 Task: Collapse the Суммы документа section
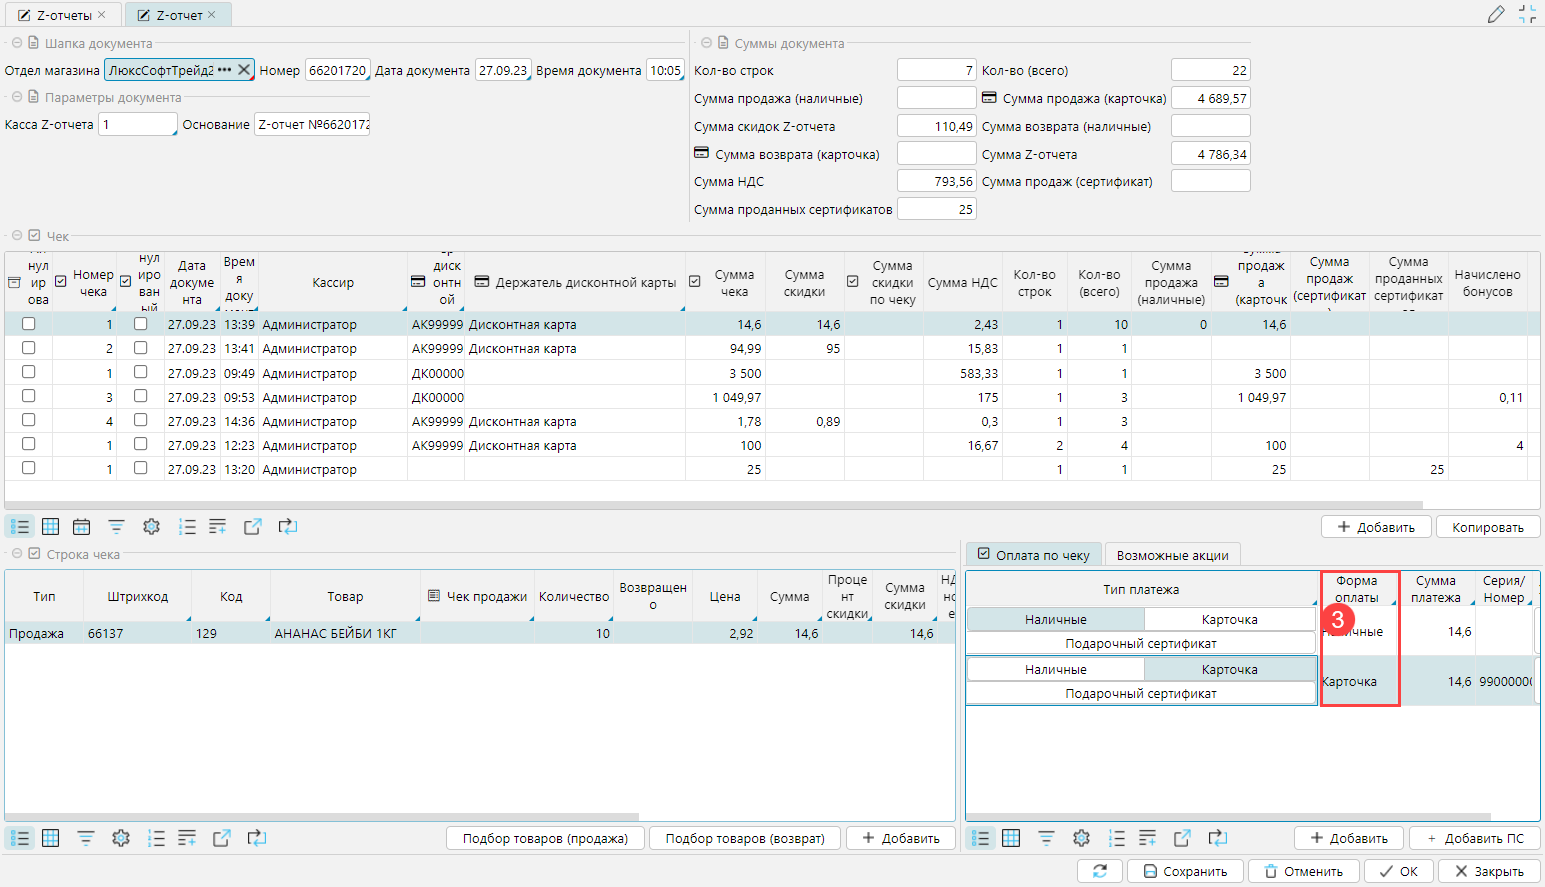point(707,43)
